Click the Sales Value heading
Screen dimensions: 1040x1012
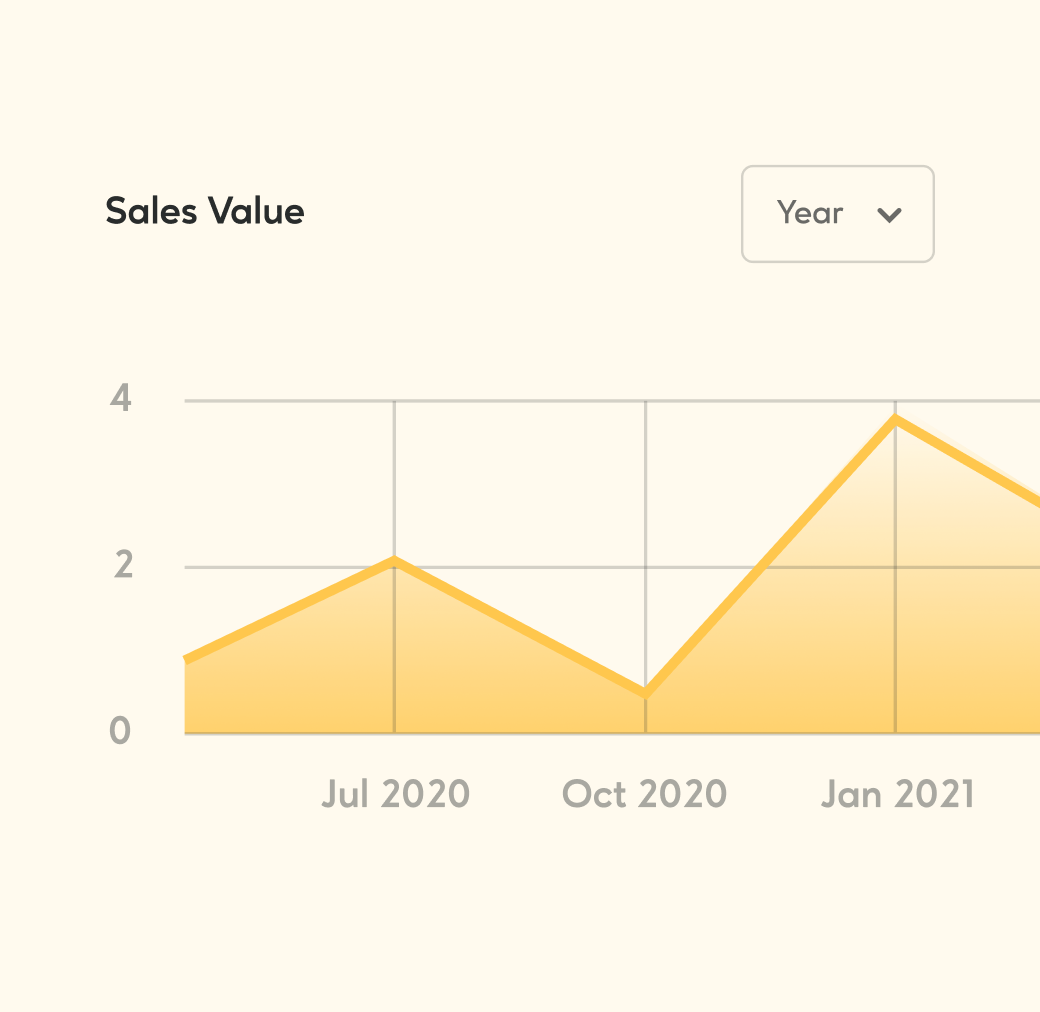tap(205, 211)
